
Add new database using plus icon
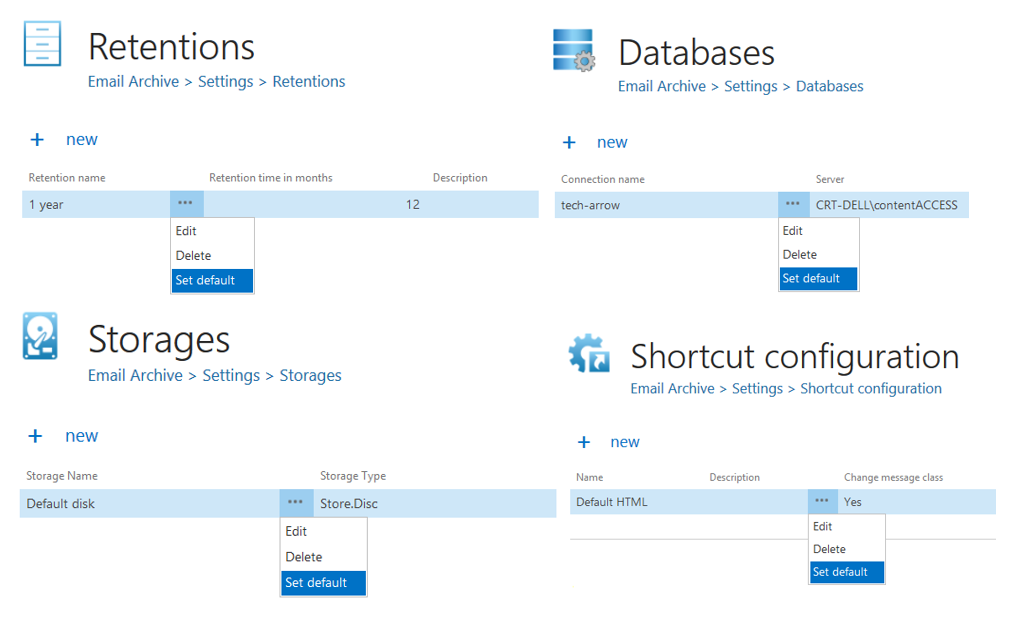(x=569, y=142)
